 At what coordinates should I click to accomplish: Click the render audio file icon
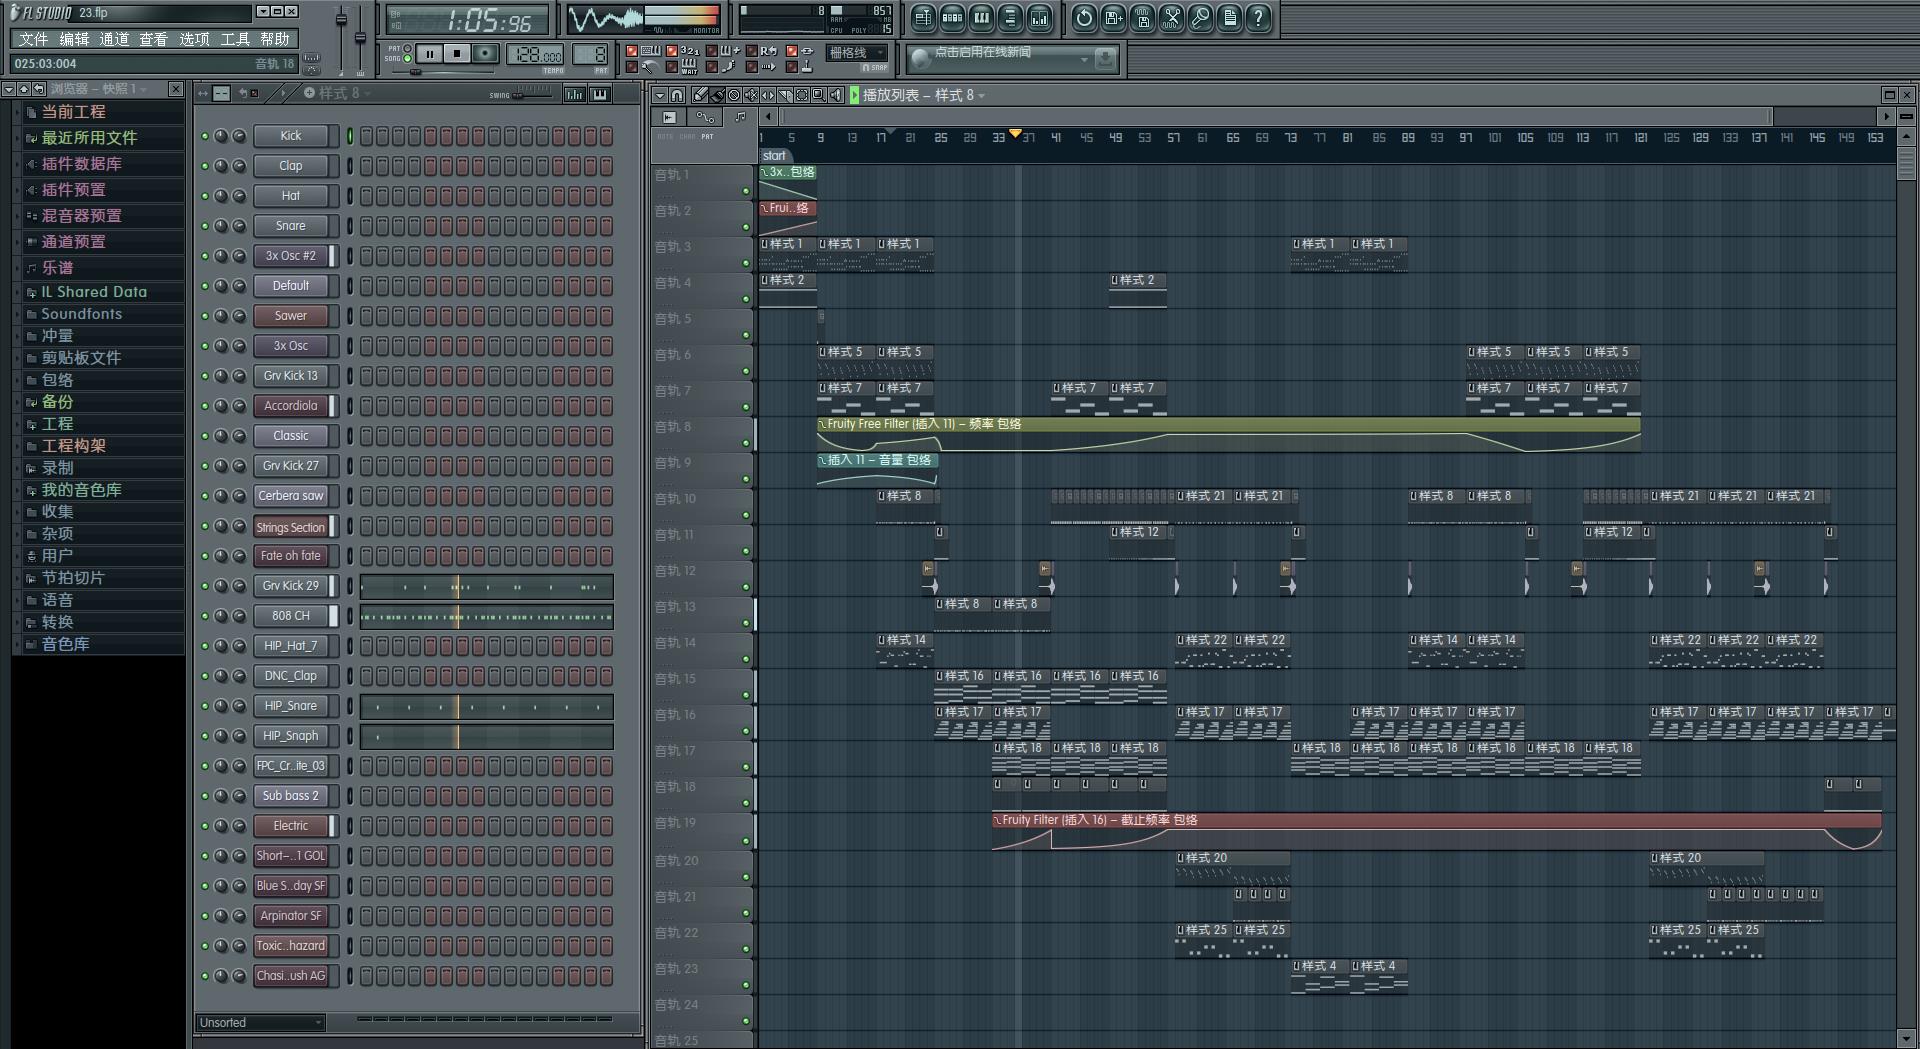[x=1142, y=17]
